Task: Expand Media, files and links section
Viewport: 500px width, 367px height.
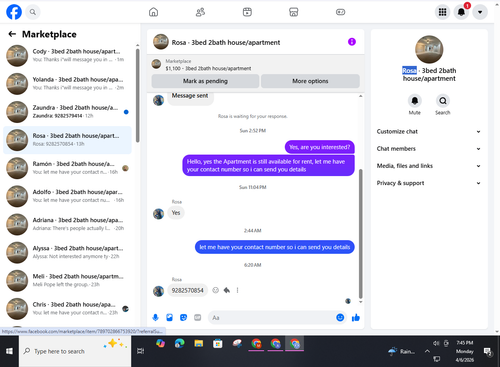Action: coord(429,166)
